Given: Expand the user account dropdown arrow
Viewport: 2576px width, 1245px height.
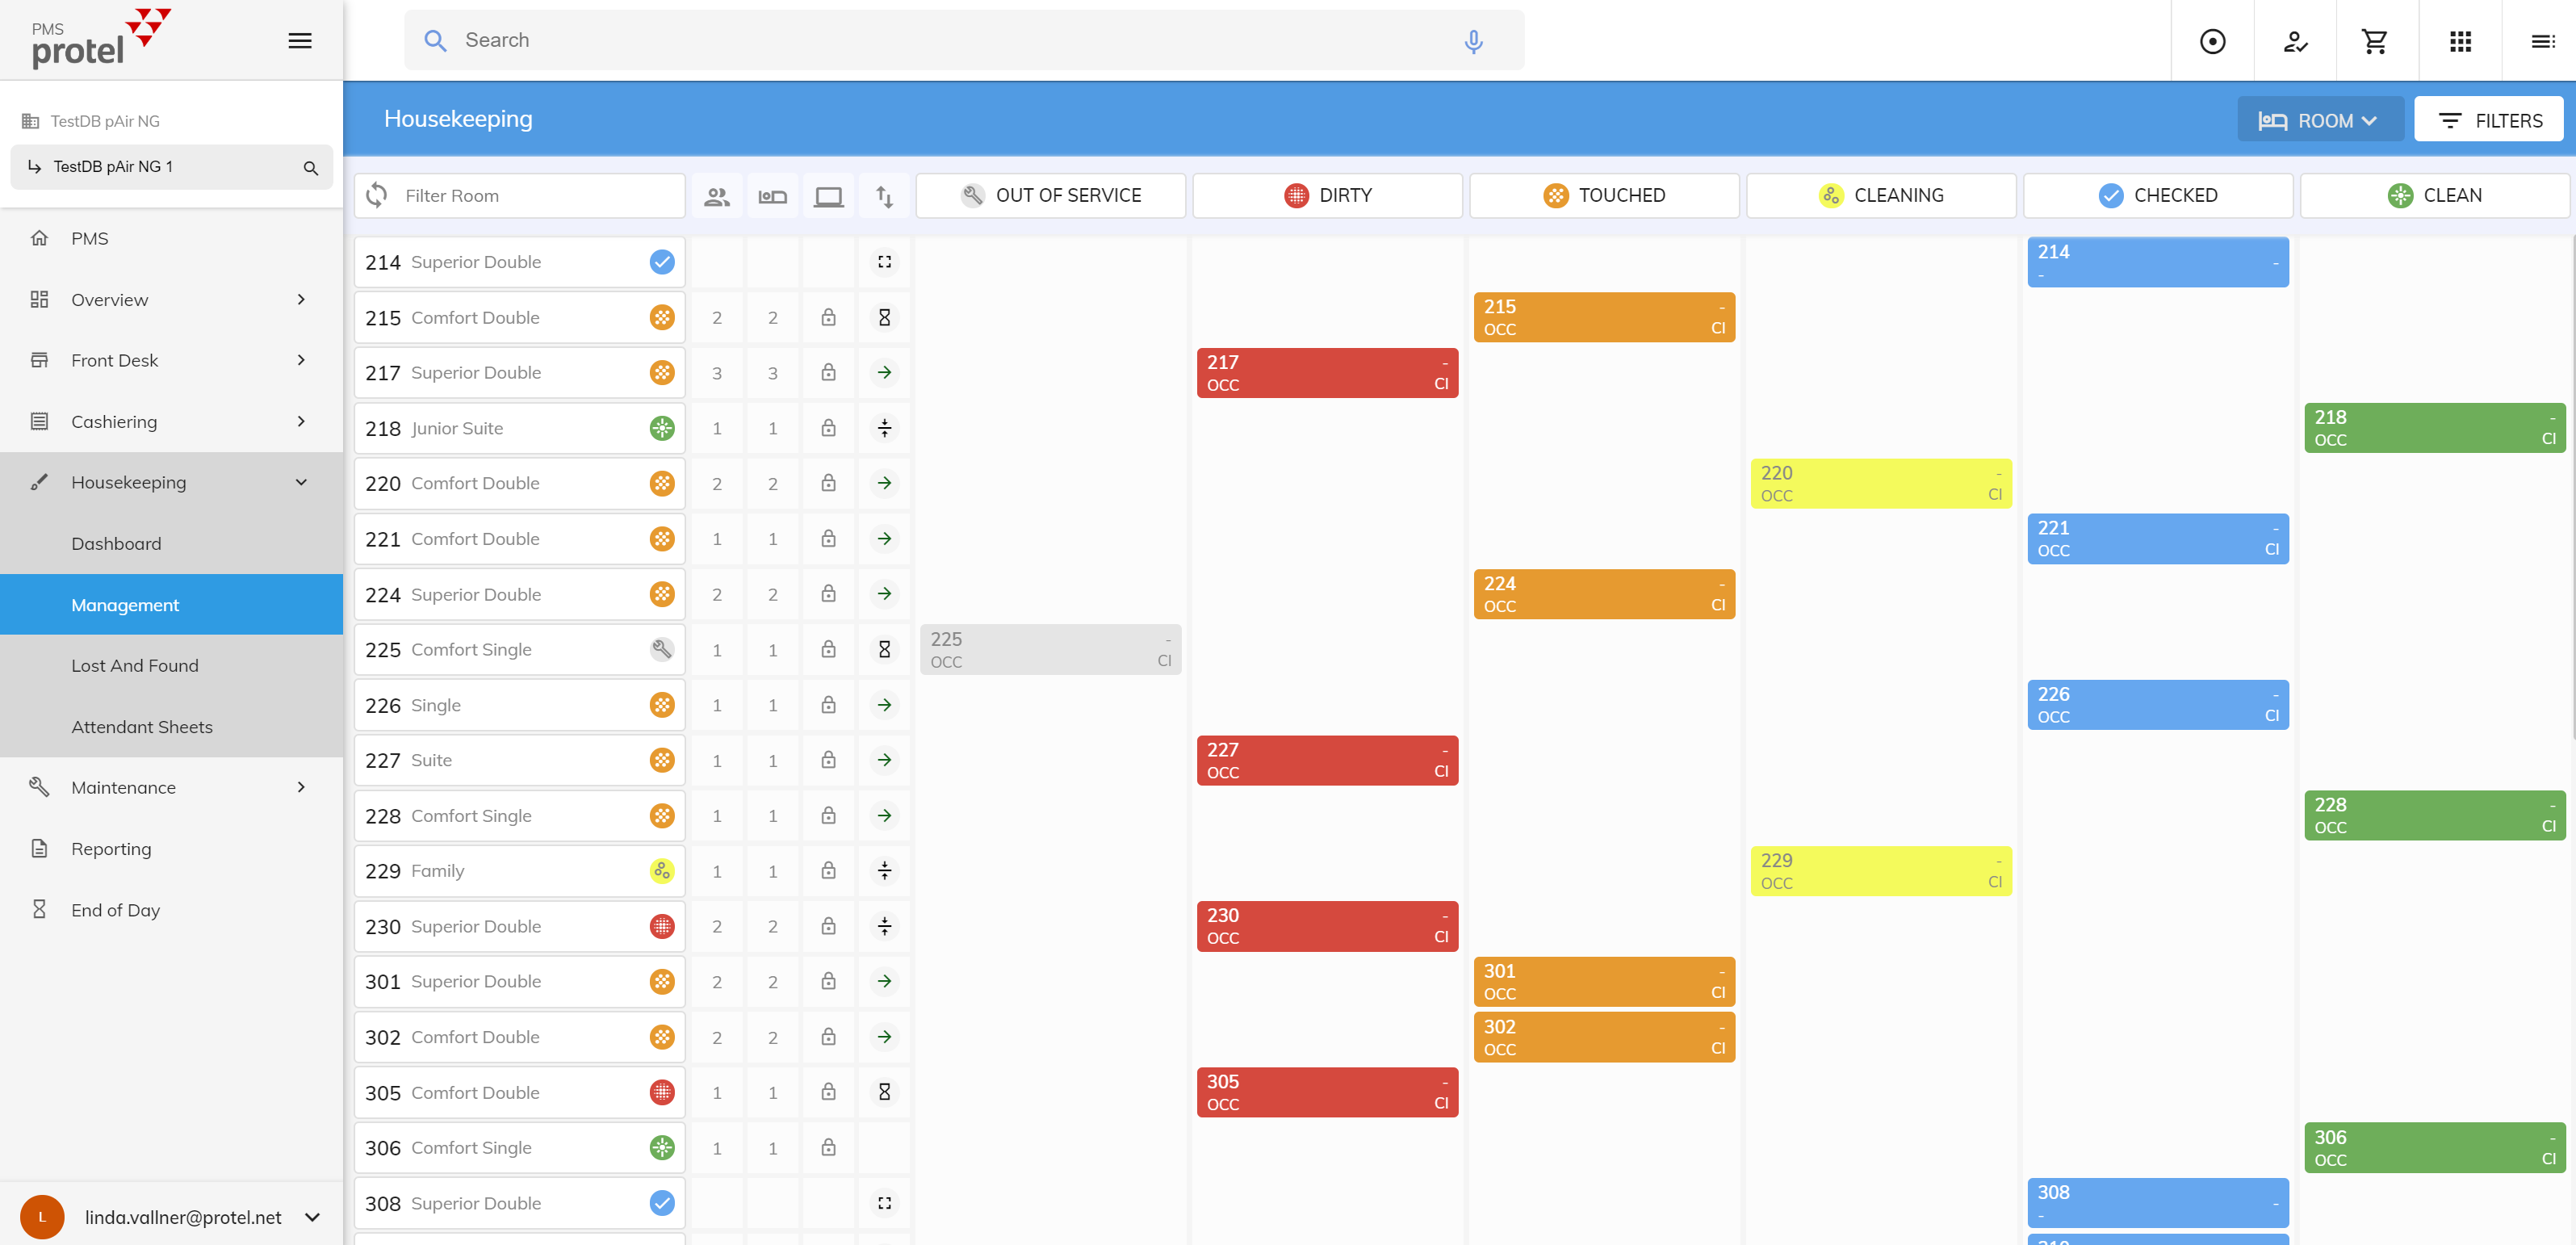Looking at the screenshot, I should 312,1217.
